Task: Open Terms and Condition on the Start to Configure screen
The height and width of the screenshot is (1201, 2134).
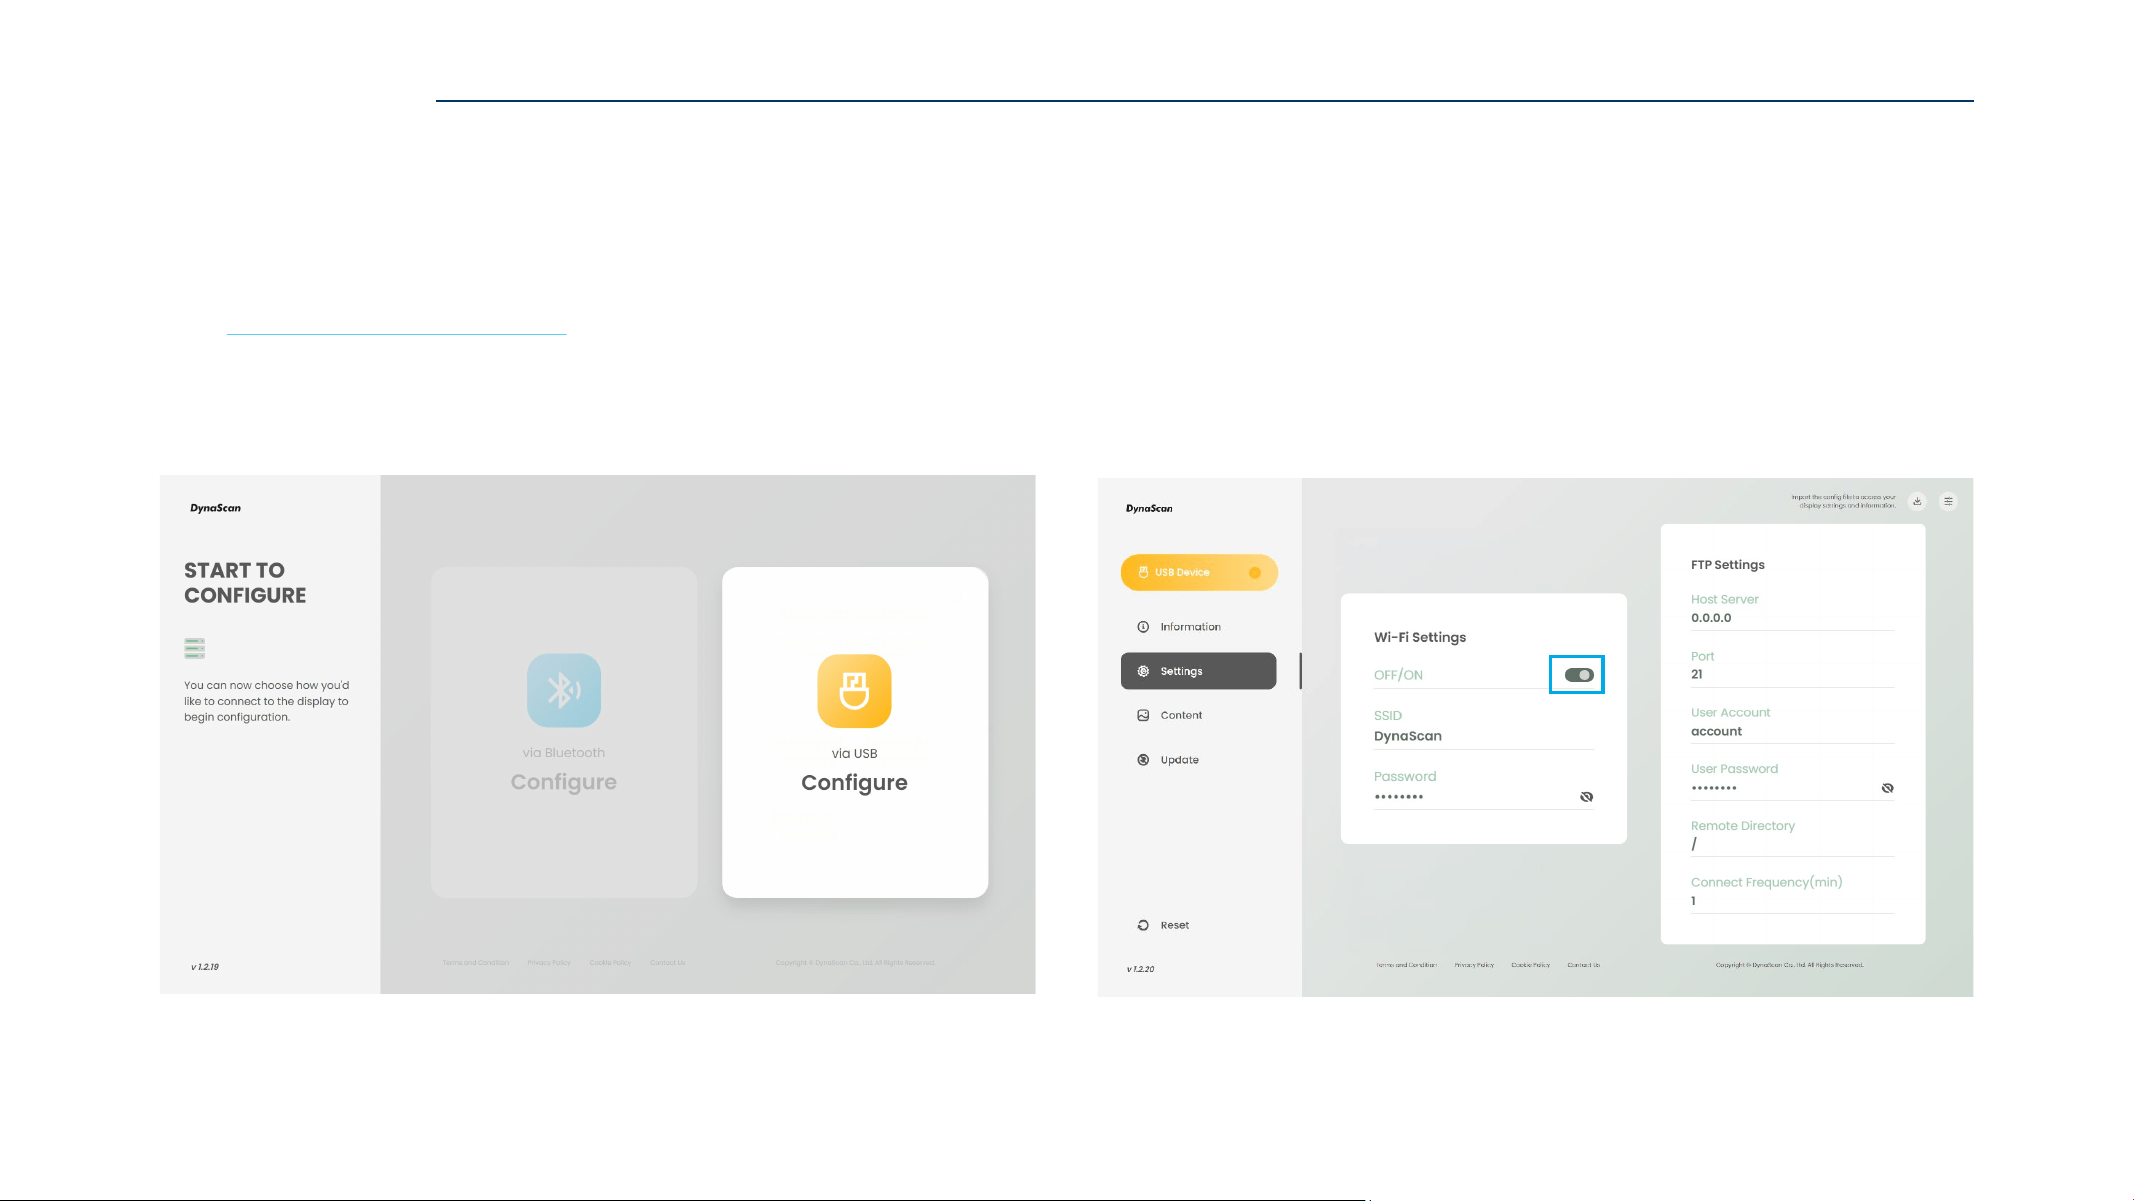Action: click(476, 963)
